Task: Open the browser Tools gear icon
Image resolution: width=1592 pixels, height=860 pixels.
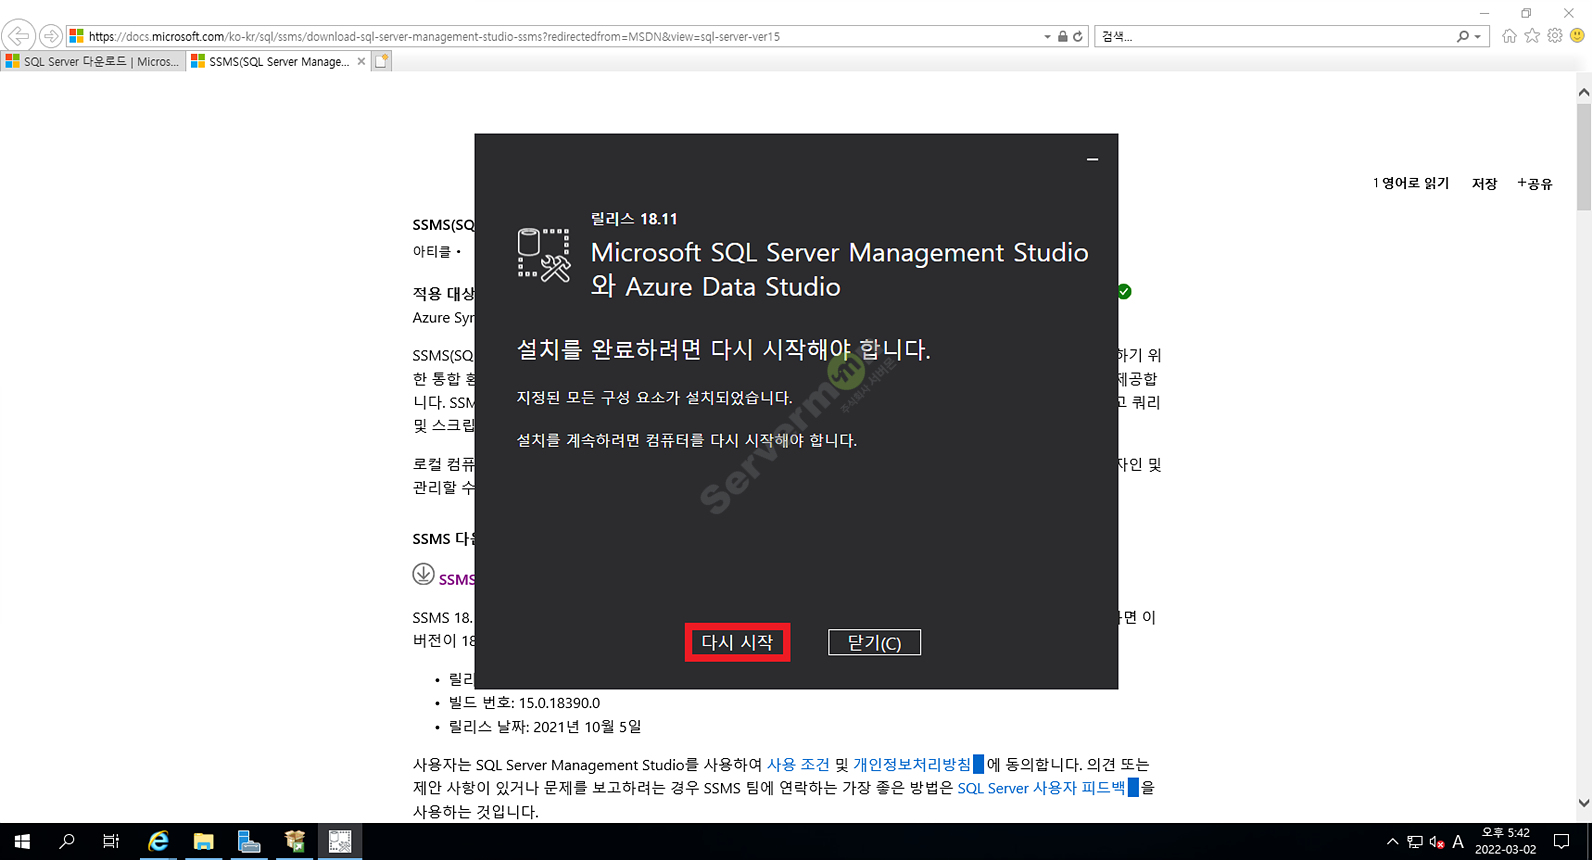Action: coord(1555,36)
